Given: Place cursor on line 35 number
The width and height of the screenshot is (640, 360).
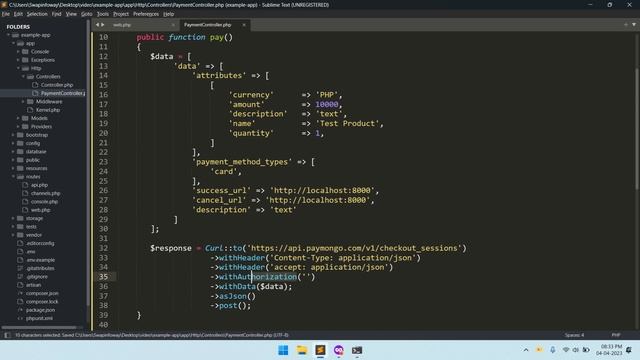Looking at the screenshot, I should [103, 277].
